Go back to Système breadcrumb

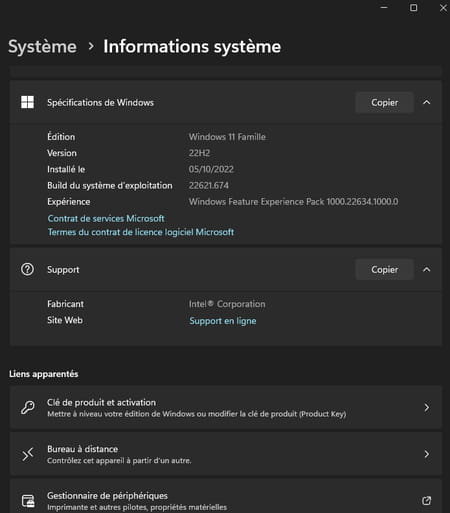click(42, 46)
